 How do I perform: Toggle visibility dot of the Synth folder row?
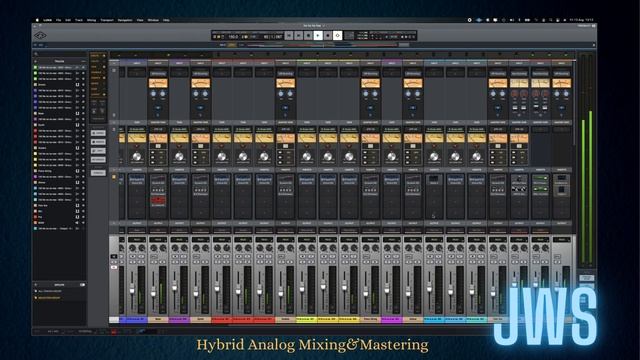click(x=83, y=124)
